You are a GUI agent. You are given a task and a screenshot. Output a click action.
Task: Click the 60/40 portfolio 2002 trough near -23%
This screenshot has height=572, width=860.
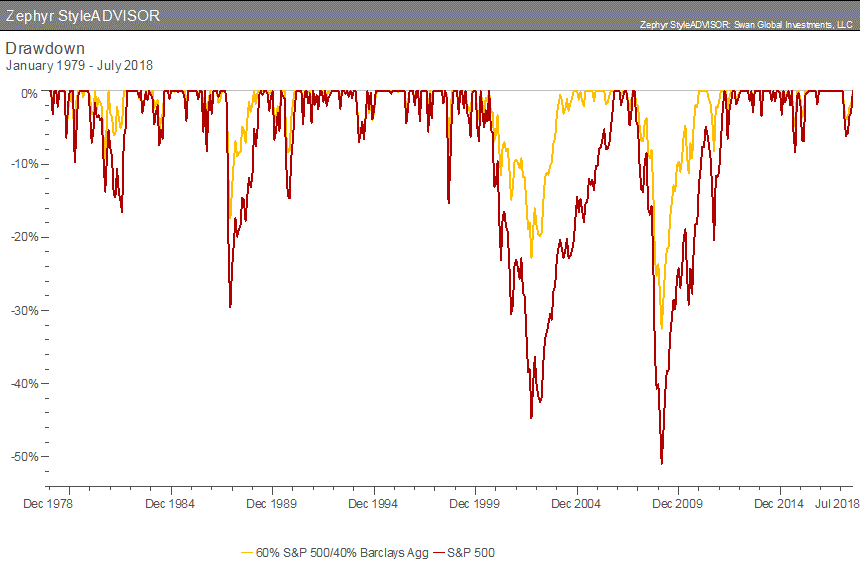coord(531,257)
